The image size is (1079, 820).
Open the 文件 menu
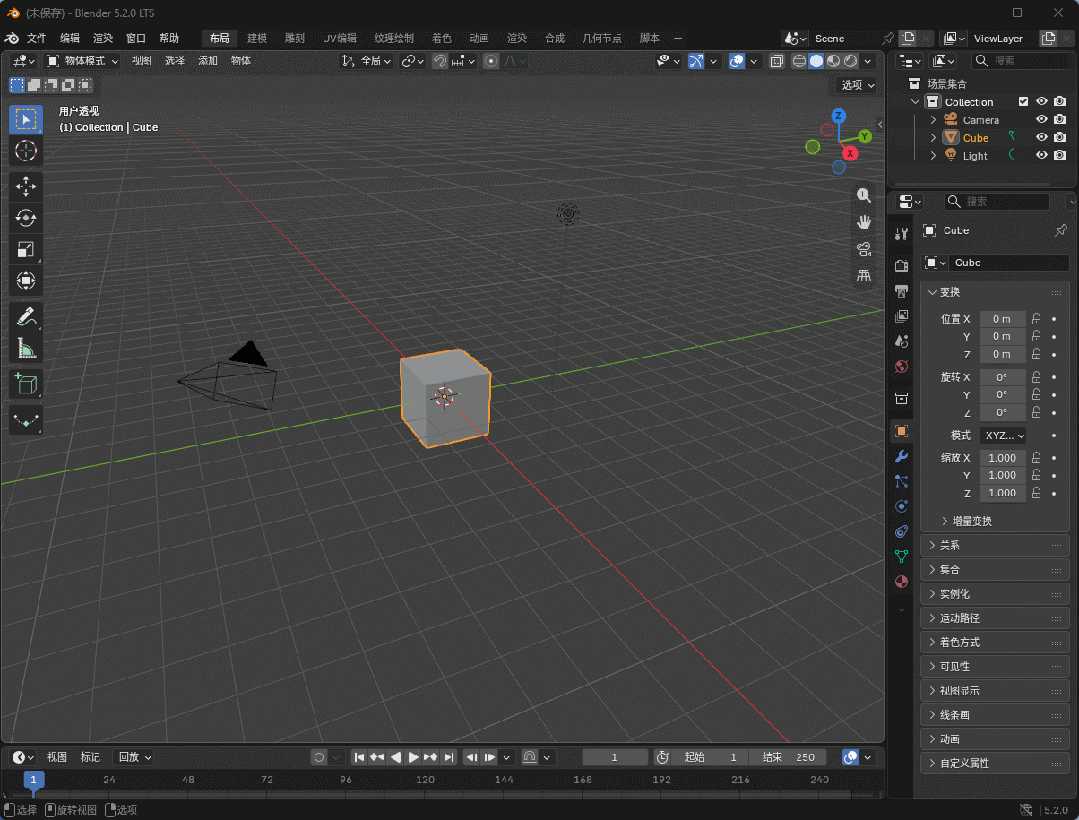tap(36, 39)
